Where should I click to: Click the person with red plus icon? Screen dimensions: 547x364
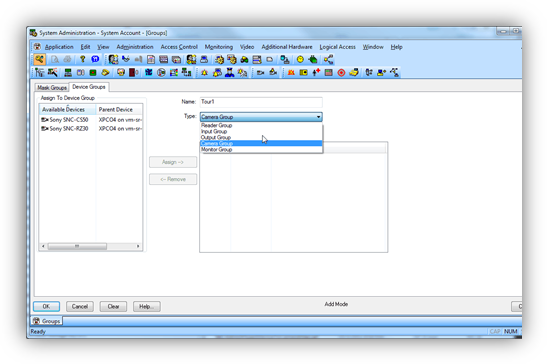(316, 73)
